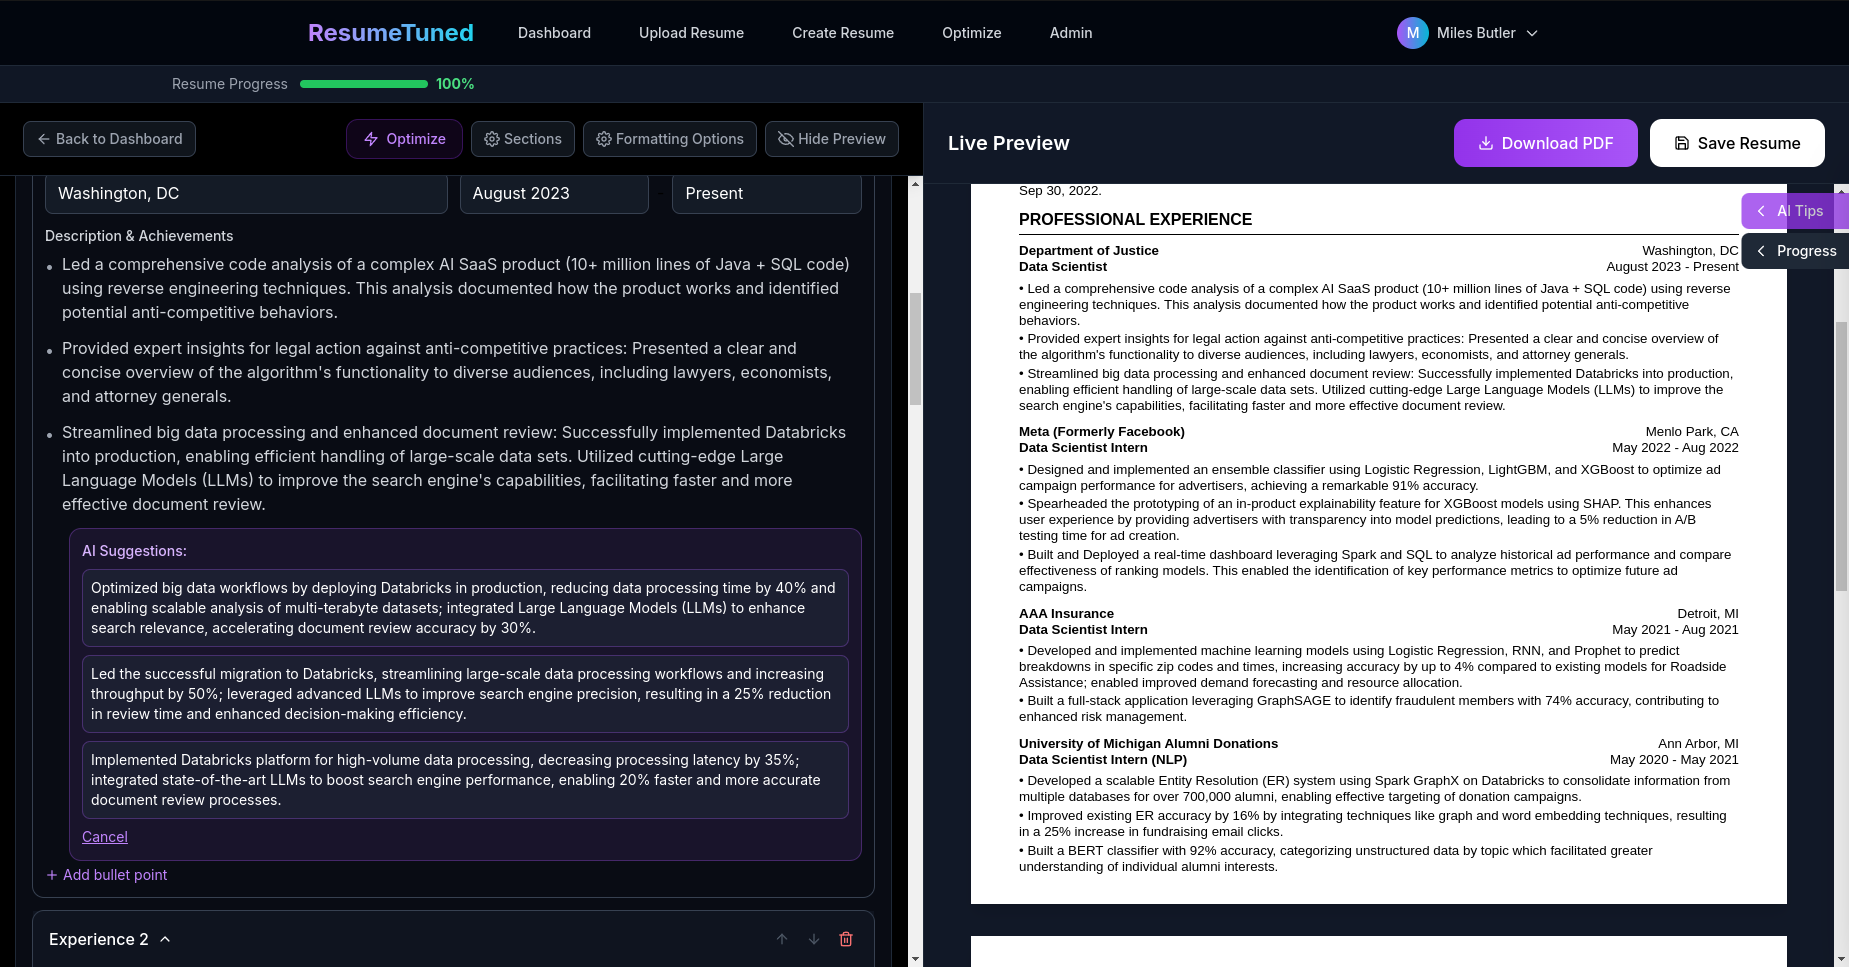1849x967 pixels.
Task: Click the gear icon in Sections button
Action: tap(492, 139)
